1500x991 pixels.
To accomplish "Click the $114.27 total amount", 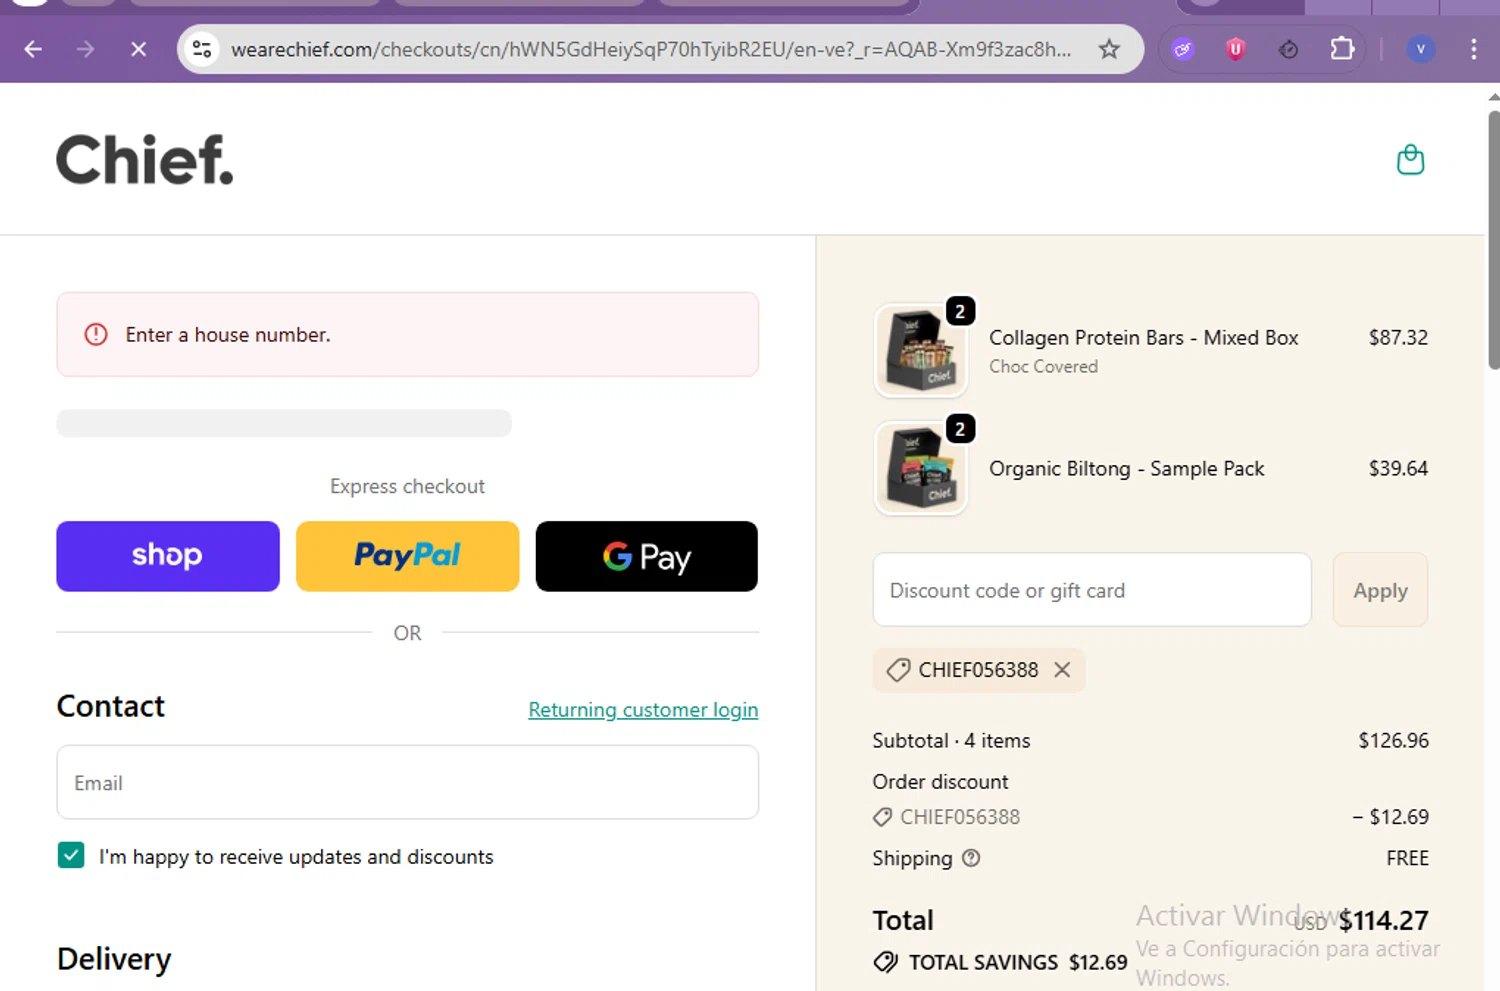I will (1384, 920).
